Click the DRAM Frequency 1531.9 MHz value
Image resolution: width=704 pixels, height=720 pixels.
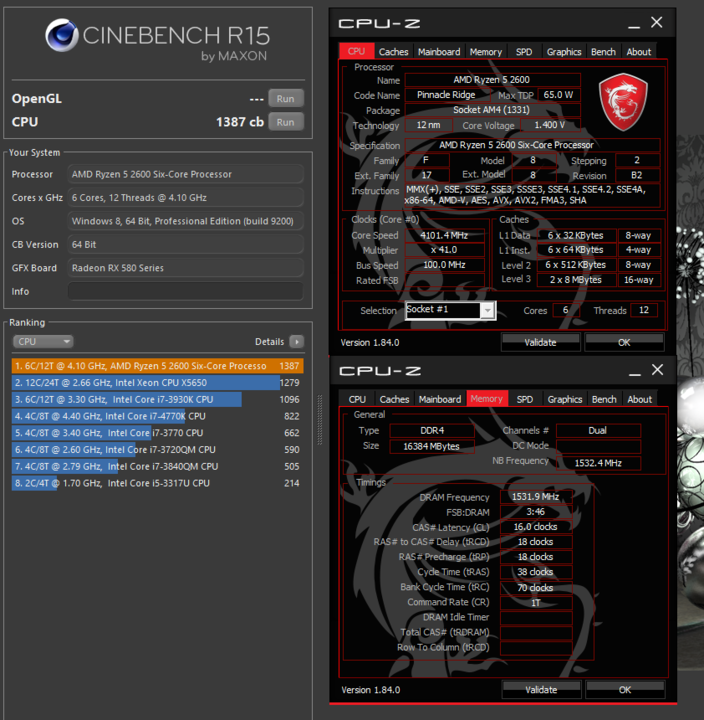click(536, 497)
